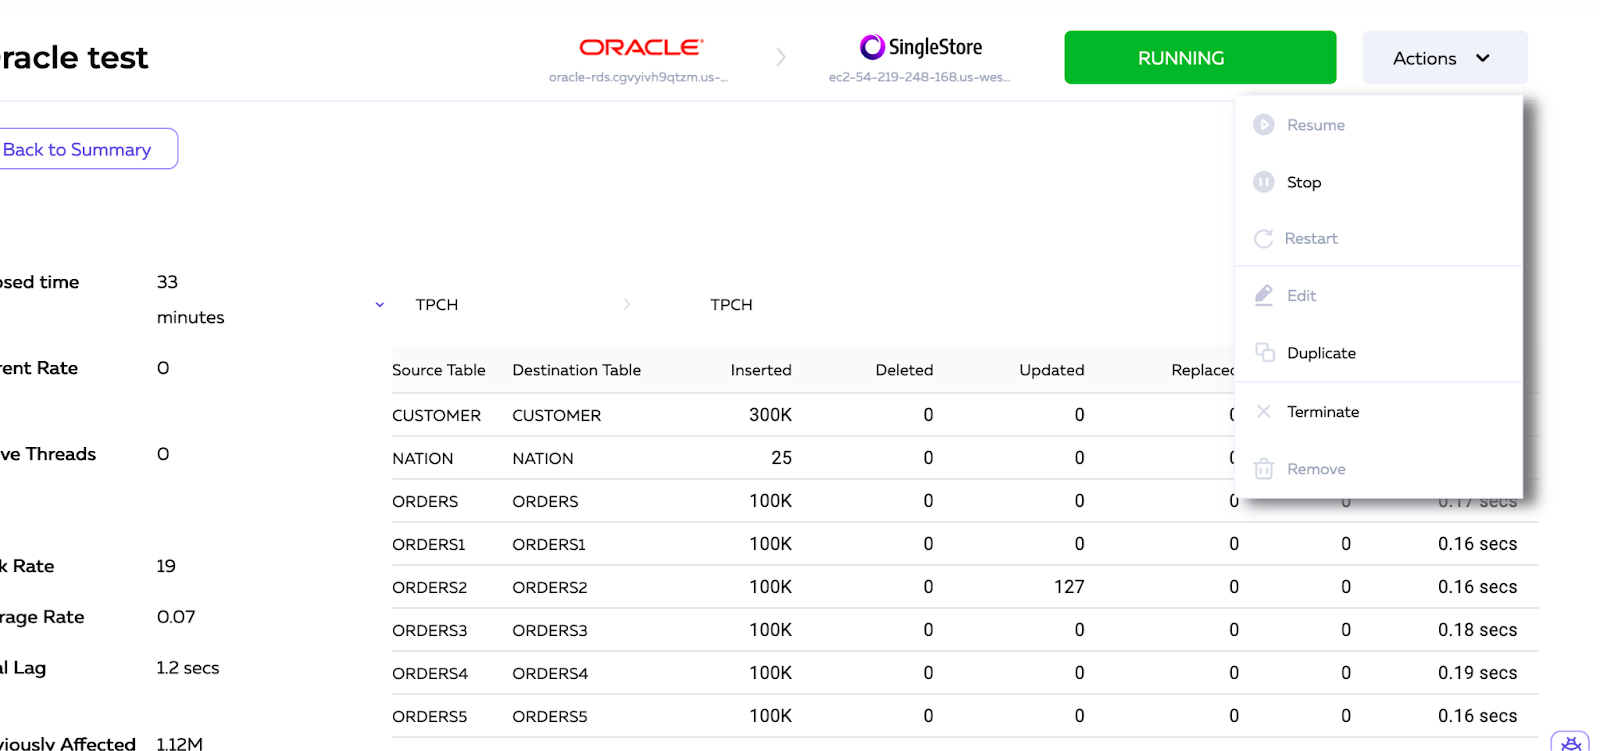Click the Source Table column header
Screen dimensions: 1600x751
pyautogui.click(x=439, y=370)
